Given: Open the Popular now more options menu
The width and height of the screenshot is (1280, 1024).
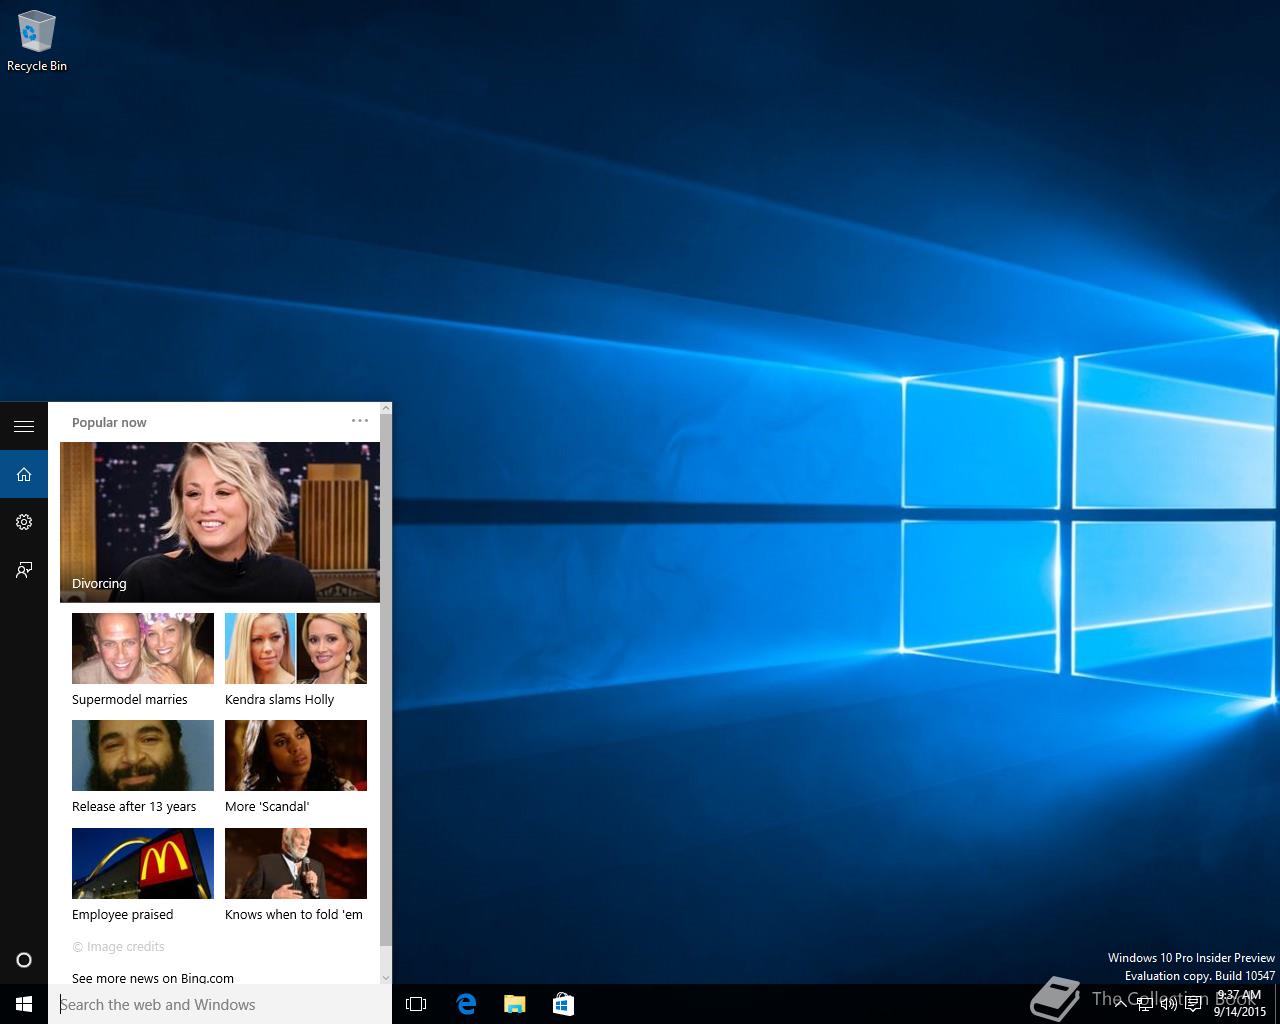Looking at the screenshot, I should point(360,421).
